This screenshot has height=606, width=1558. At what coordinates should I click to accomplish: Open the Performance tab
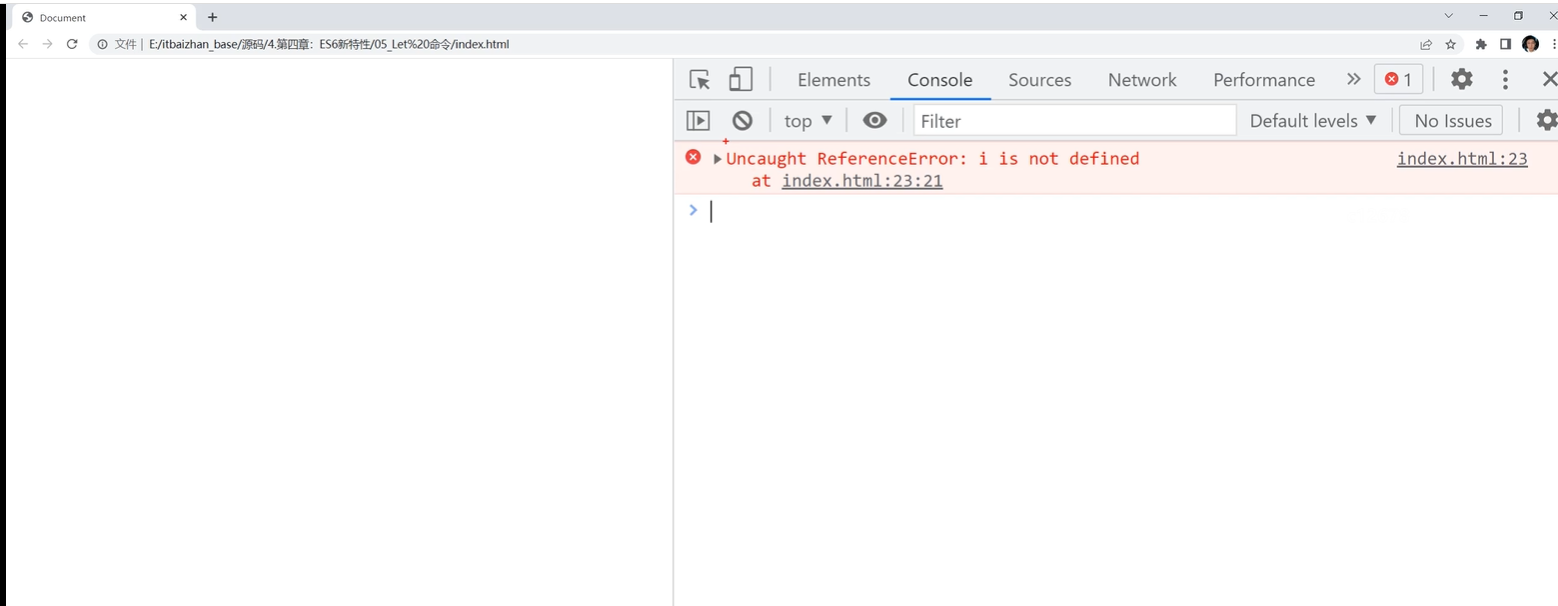(x=1264, y=80)
